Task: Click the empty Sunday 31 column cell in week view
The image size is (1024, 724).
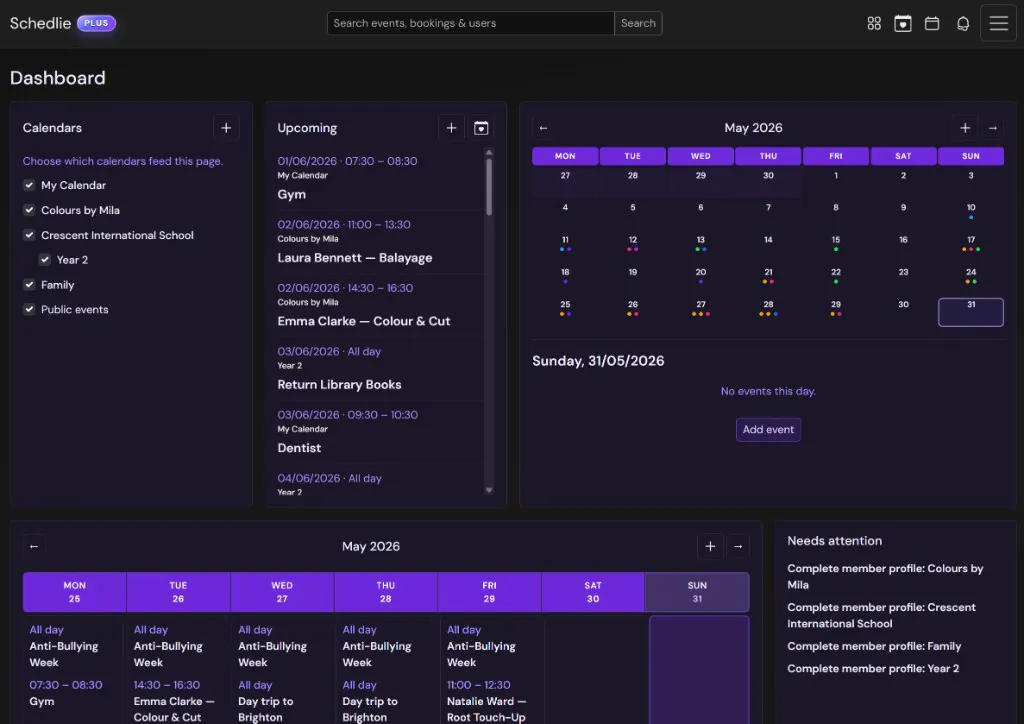Action: click(699, 670)
